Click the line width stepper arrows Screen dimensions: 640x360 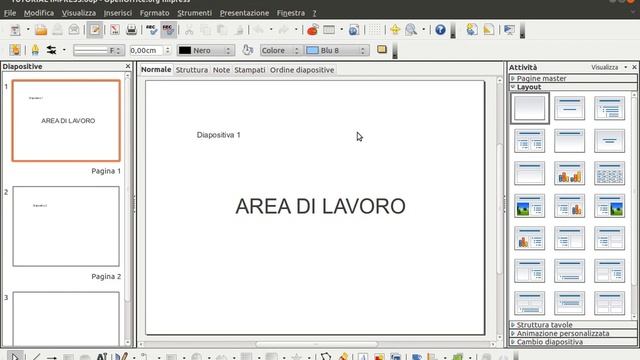[x=167, y=50]
